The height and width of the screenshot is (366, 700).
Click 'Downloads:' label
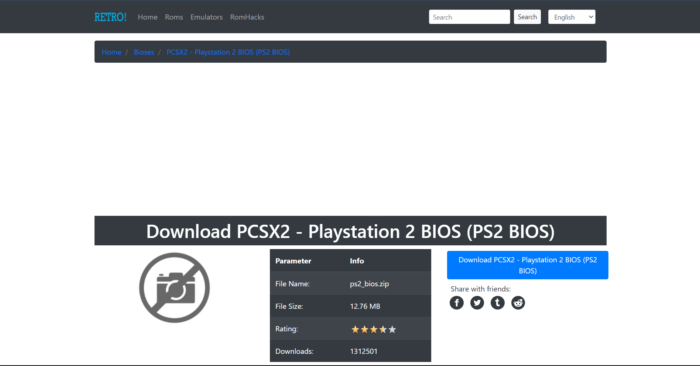point(294,351)
